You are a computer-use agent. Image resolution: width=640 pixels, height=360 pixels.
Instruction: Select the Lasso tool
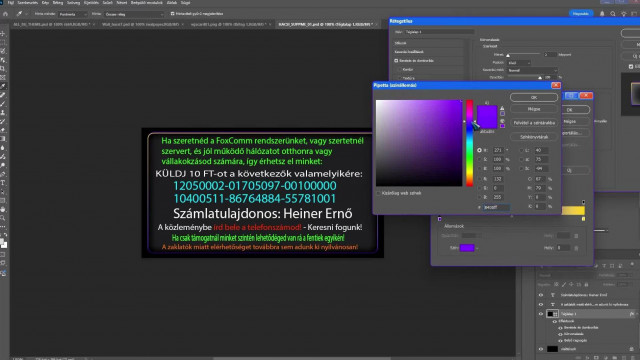[3, 51]
